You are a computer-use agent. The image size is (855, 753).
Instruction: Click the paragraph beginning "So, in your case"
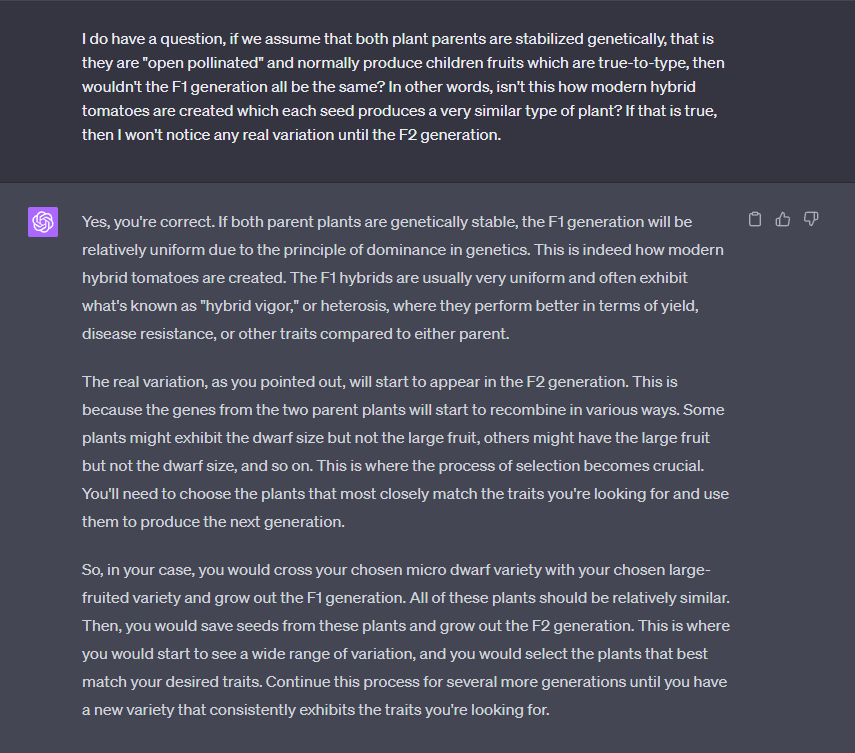click(x=406, y=640)
